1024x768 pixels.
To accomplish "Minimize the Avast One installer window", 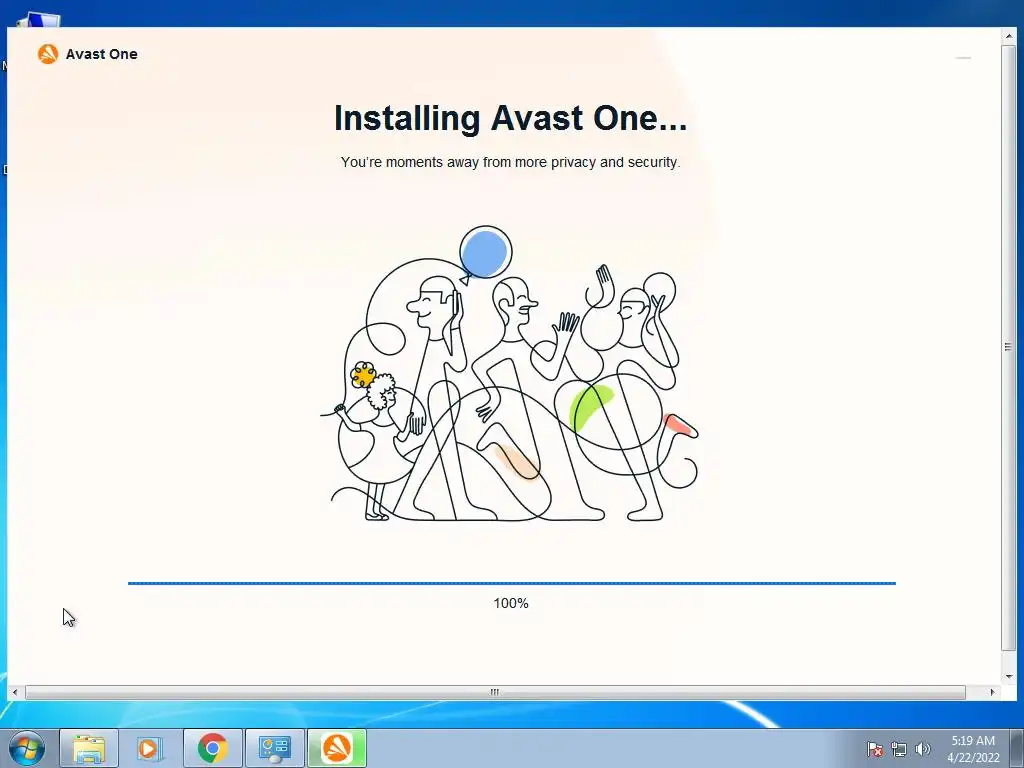I will (x=963, y=58).
